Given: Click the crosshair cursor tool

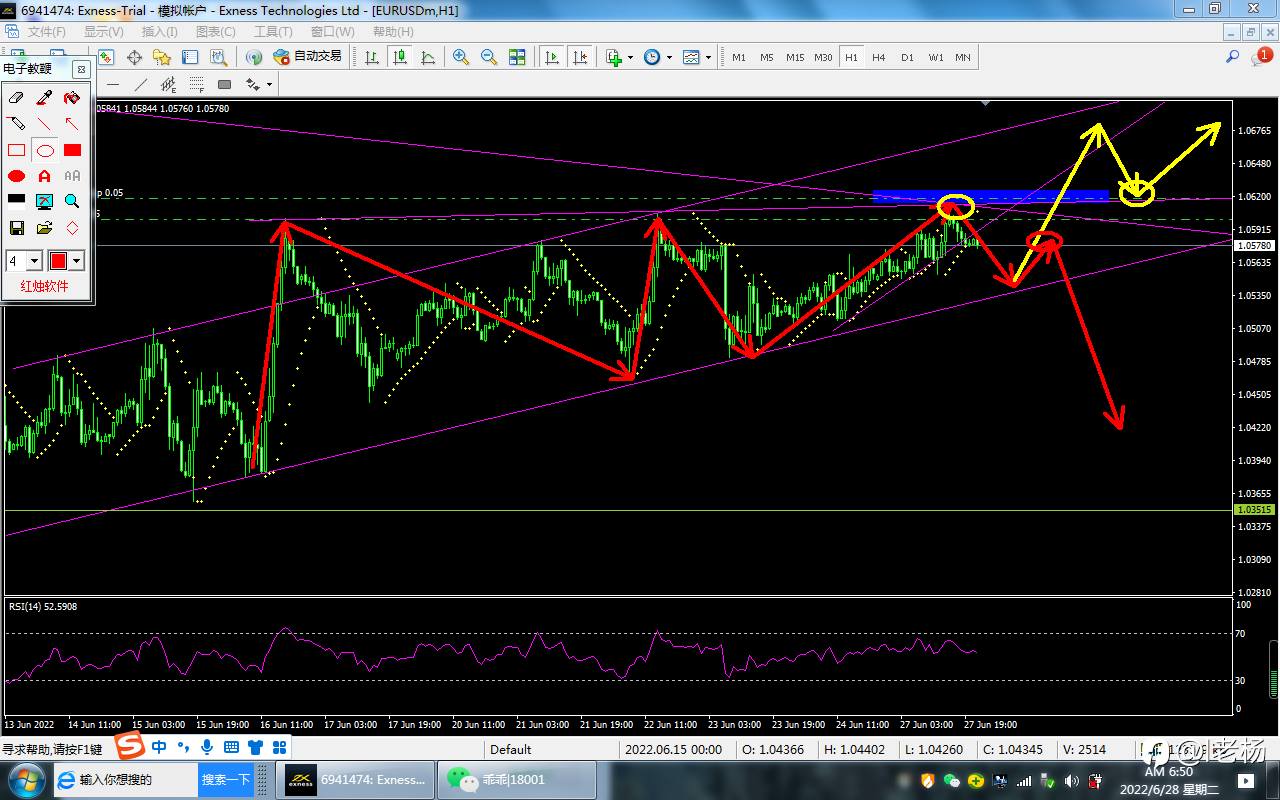Looking at the screenshot, I should (x=134, y=57).
